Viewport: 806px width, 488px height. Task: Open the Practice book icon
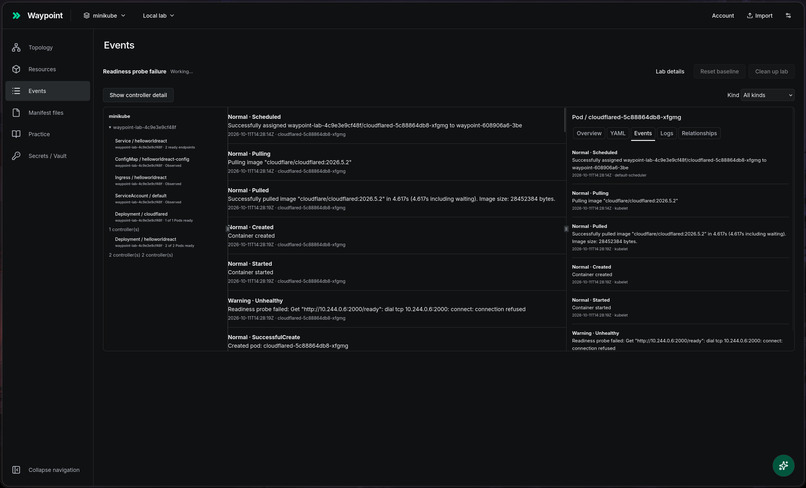point(16,134)
